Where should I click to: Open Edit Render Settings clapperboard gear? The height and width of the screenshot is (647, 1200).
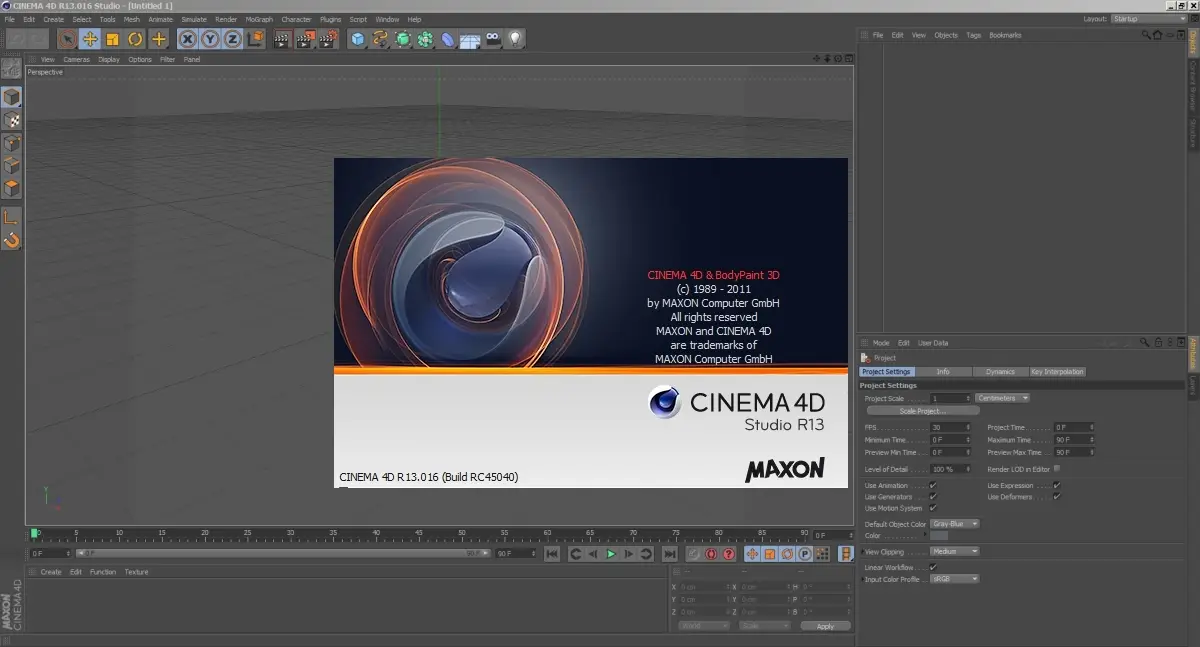coord(328,39)
